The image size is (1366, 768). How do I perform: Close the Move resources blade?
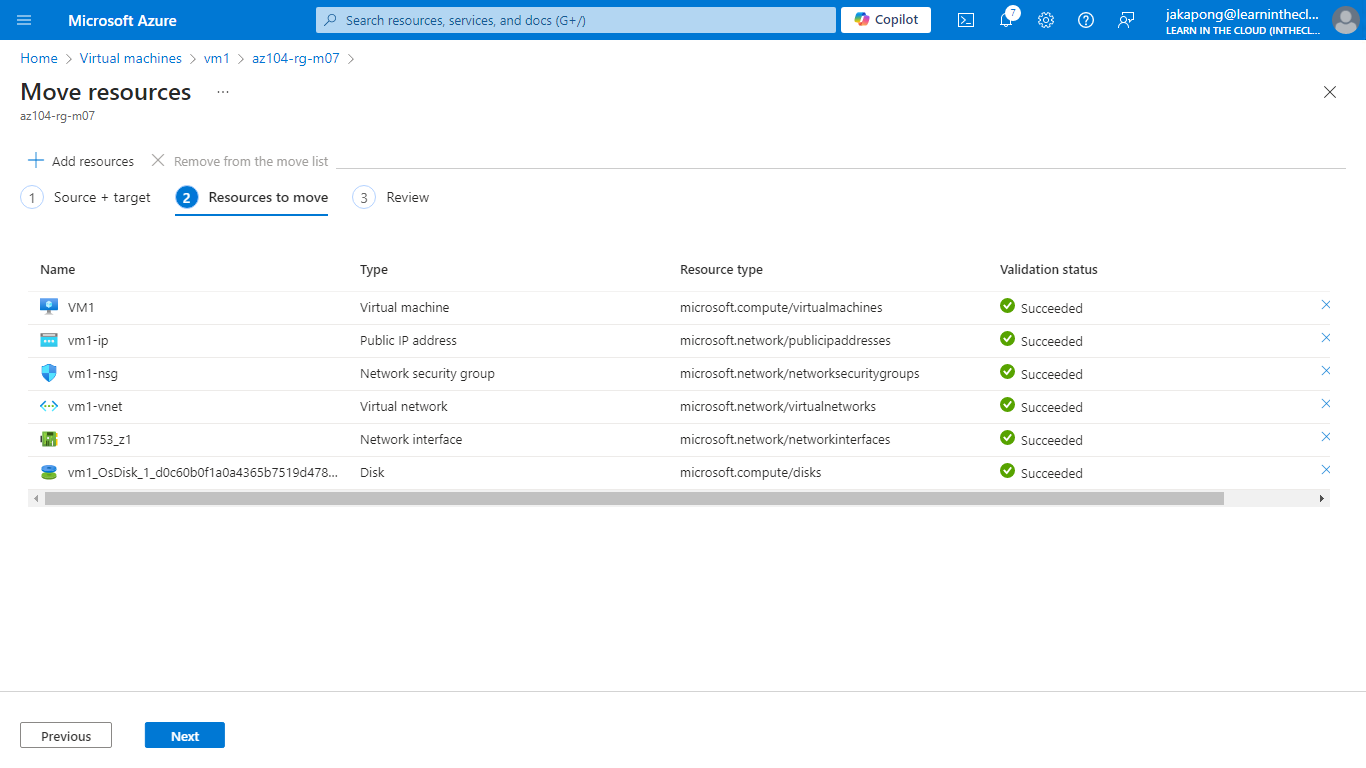pos(1330,92)
